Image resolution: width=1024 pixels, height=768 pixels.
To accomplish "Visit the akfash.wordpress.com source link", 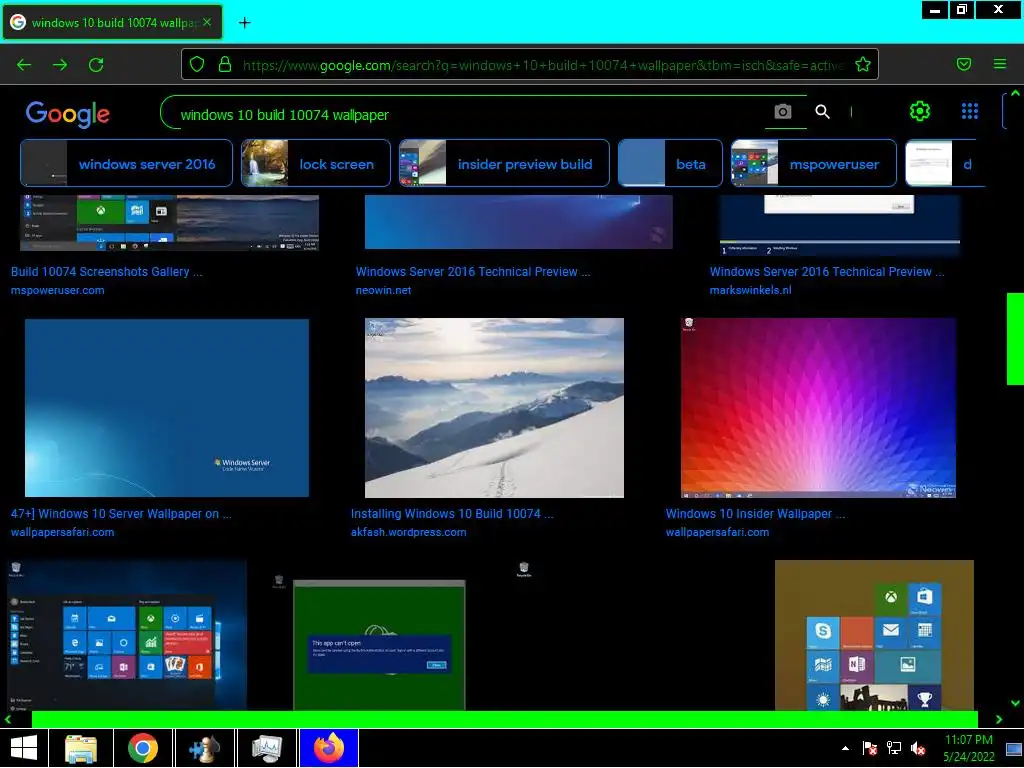I will [409, 532].
